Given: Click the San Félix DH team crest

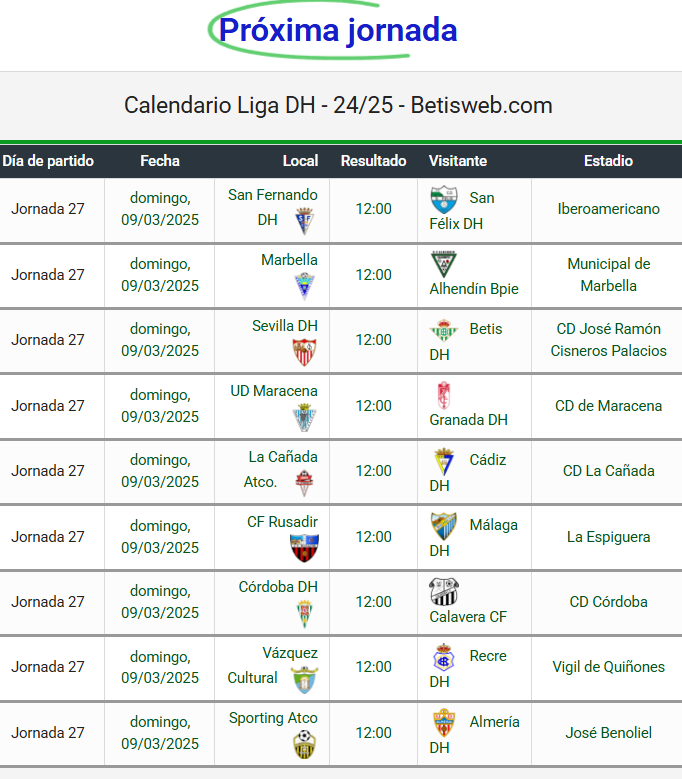Looking at the screenshot, I should pyautogui.click(x=444, y=199).
